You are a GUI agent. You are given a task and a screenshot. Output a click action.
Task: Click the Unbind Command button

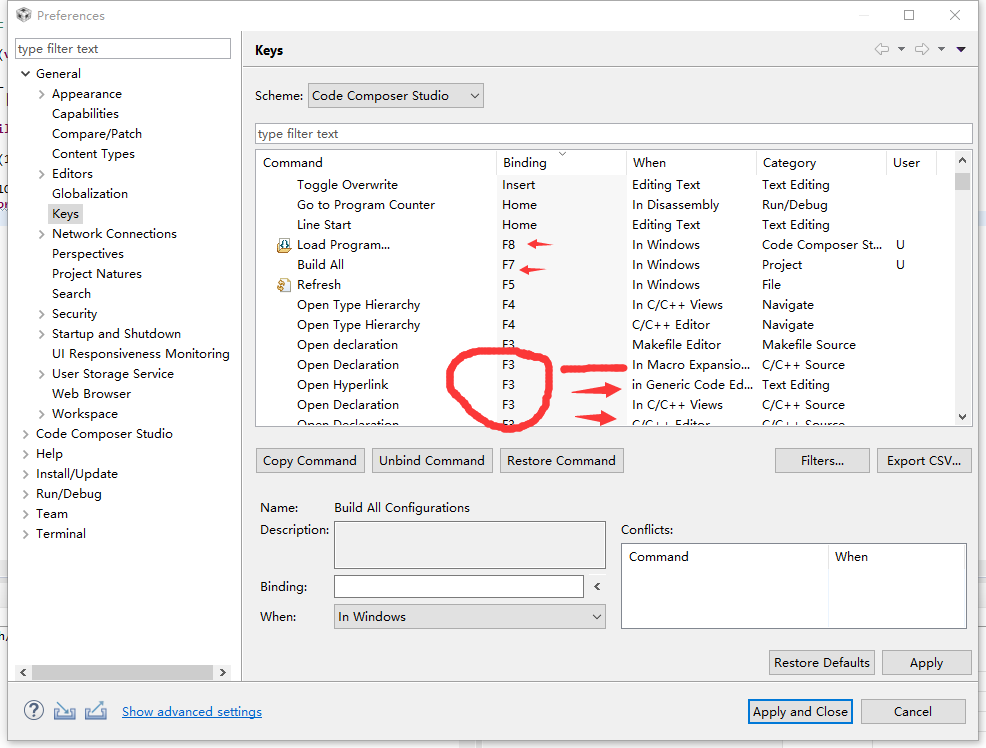click(x=431, y=461)
